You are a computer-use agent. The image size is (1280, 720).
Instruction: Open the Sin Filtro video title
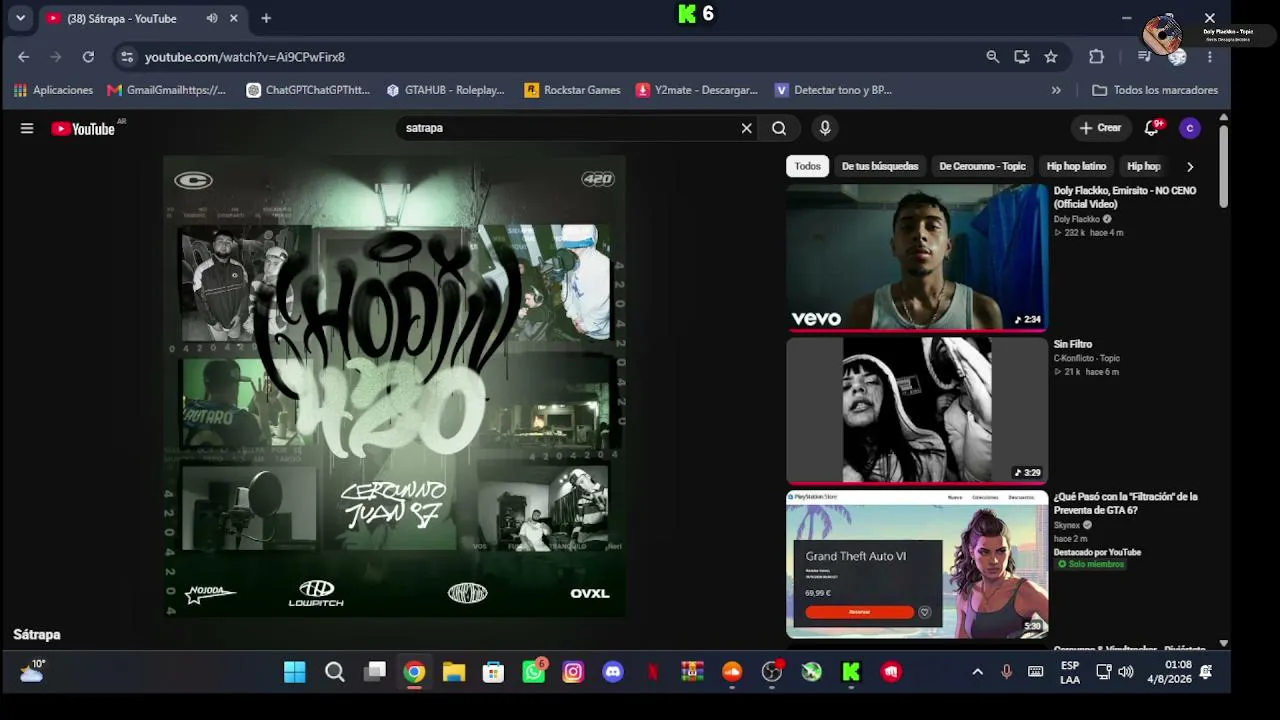click(x=1072, y=344)
